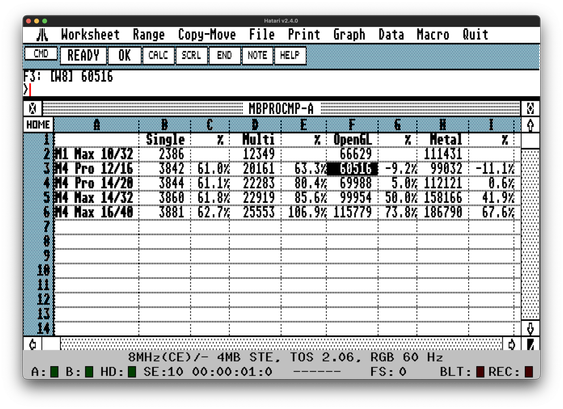This screenshot has height=409, width=563.
Task: Open the Range menu
Action: [x=149, y=35]
